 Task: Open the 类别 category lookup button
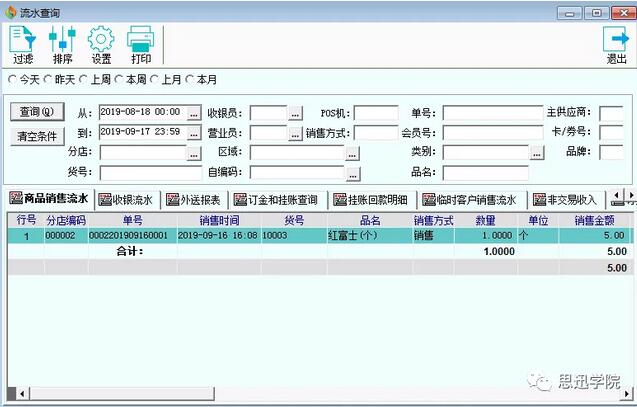537,153
